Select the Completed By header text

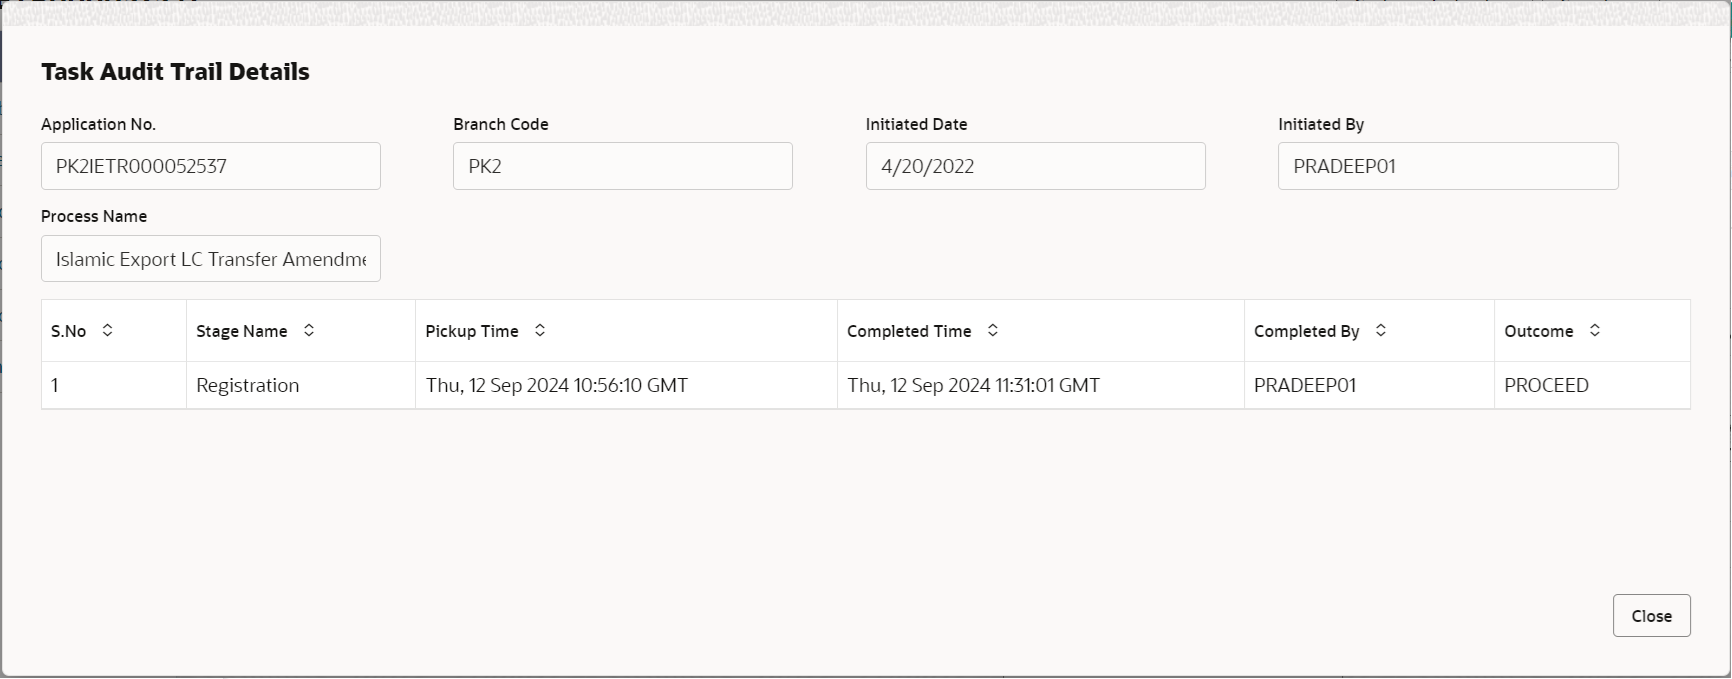tap(1307, 331)
